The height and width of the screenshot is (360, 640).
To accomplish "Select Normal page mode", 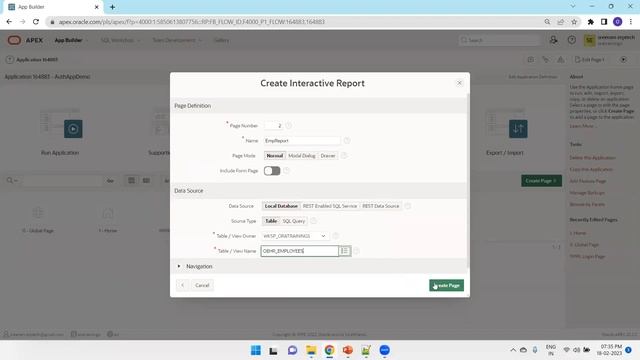I will tap(275, 156).
